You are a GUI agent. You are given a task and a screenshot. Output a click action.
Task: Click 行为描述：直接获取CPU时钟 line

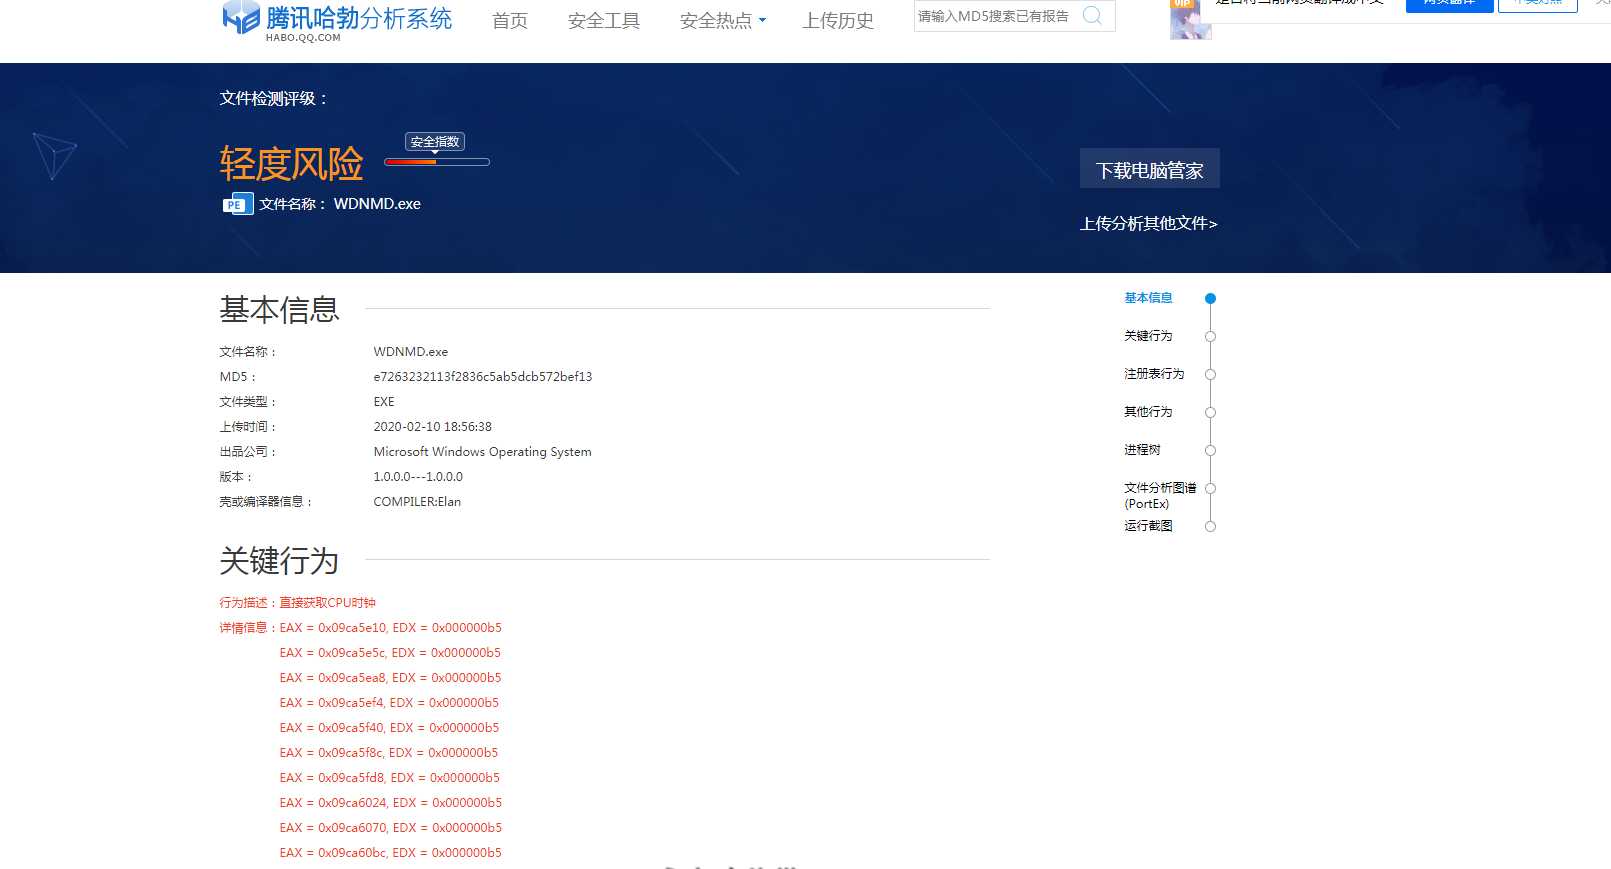point(298,603)
